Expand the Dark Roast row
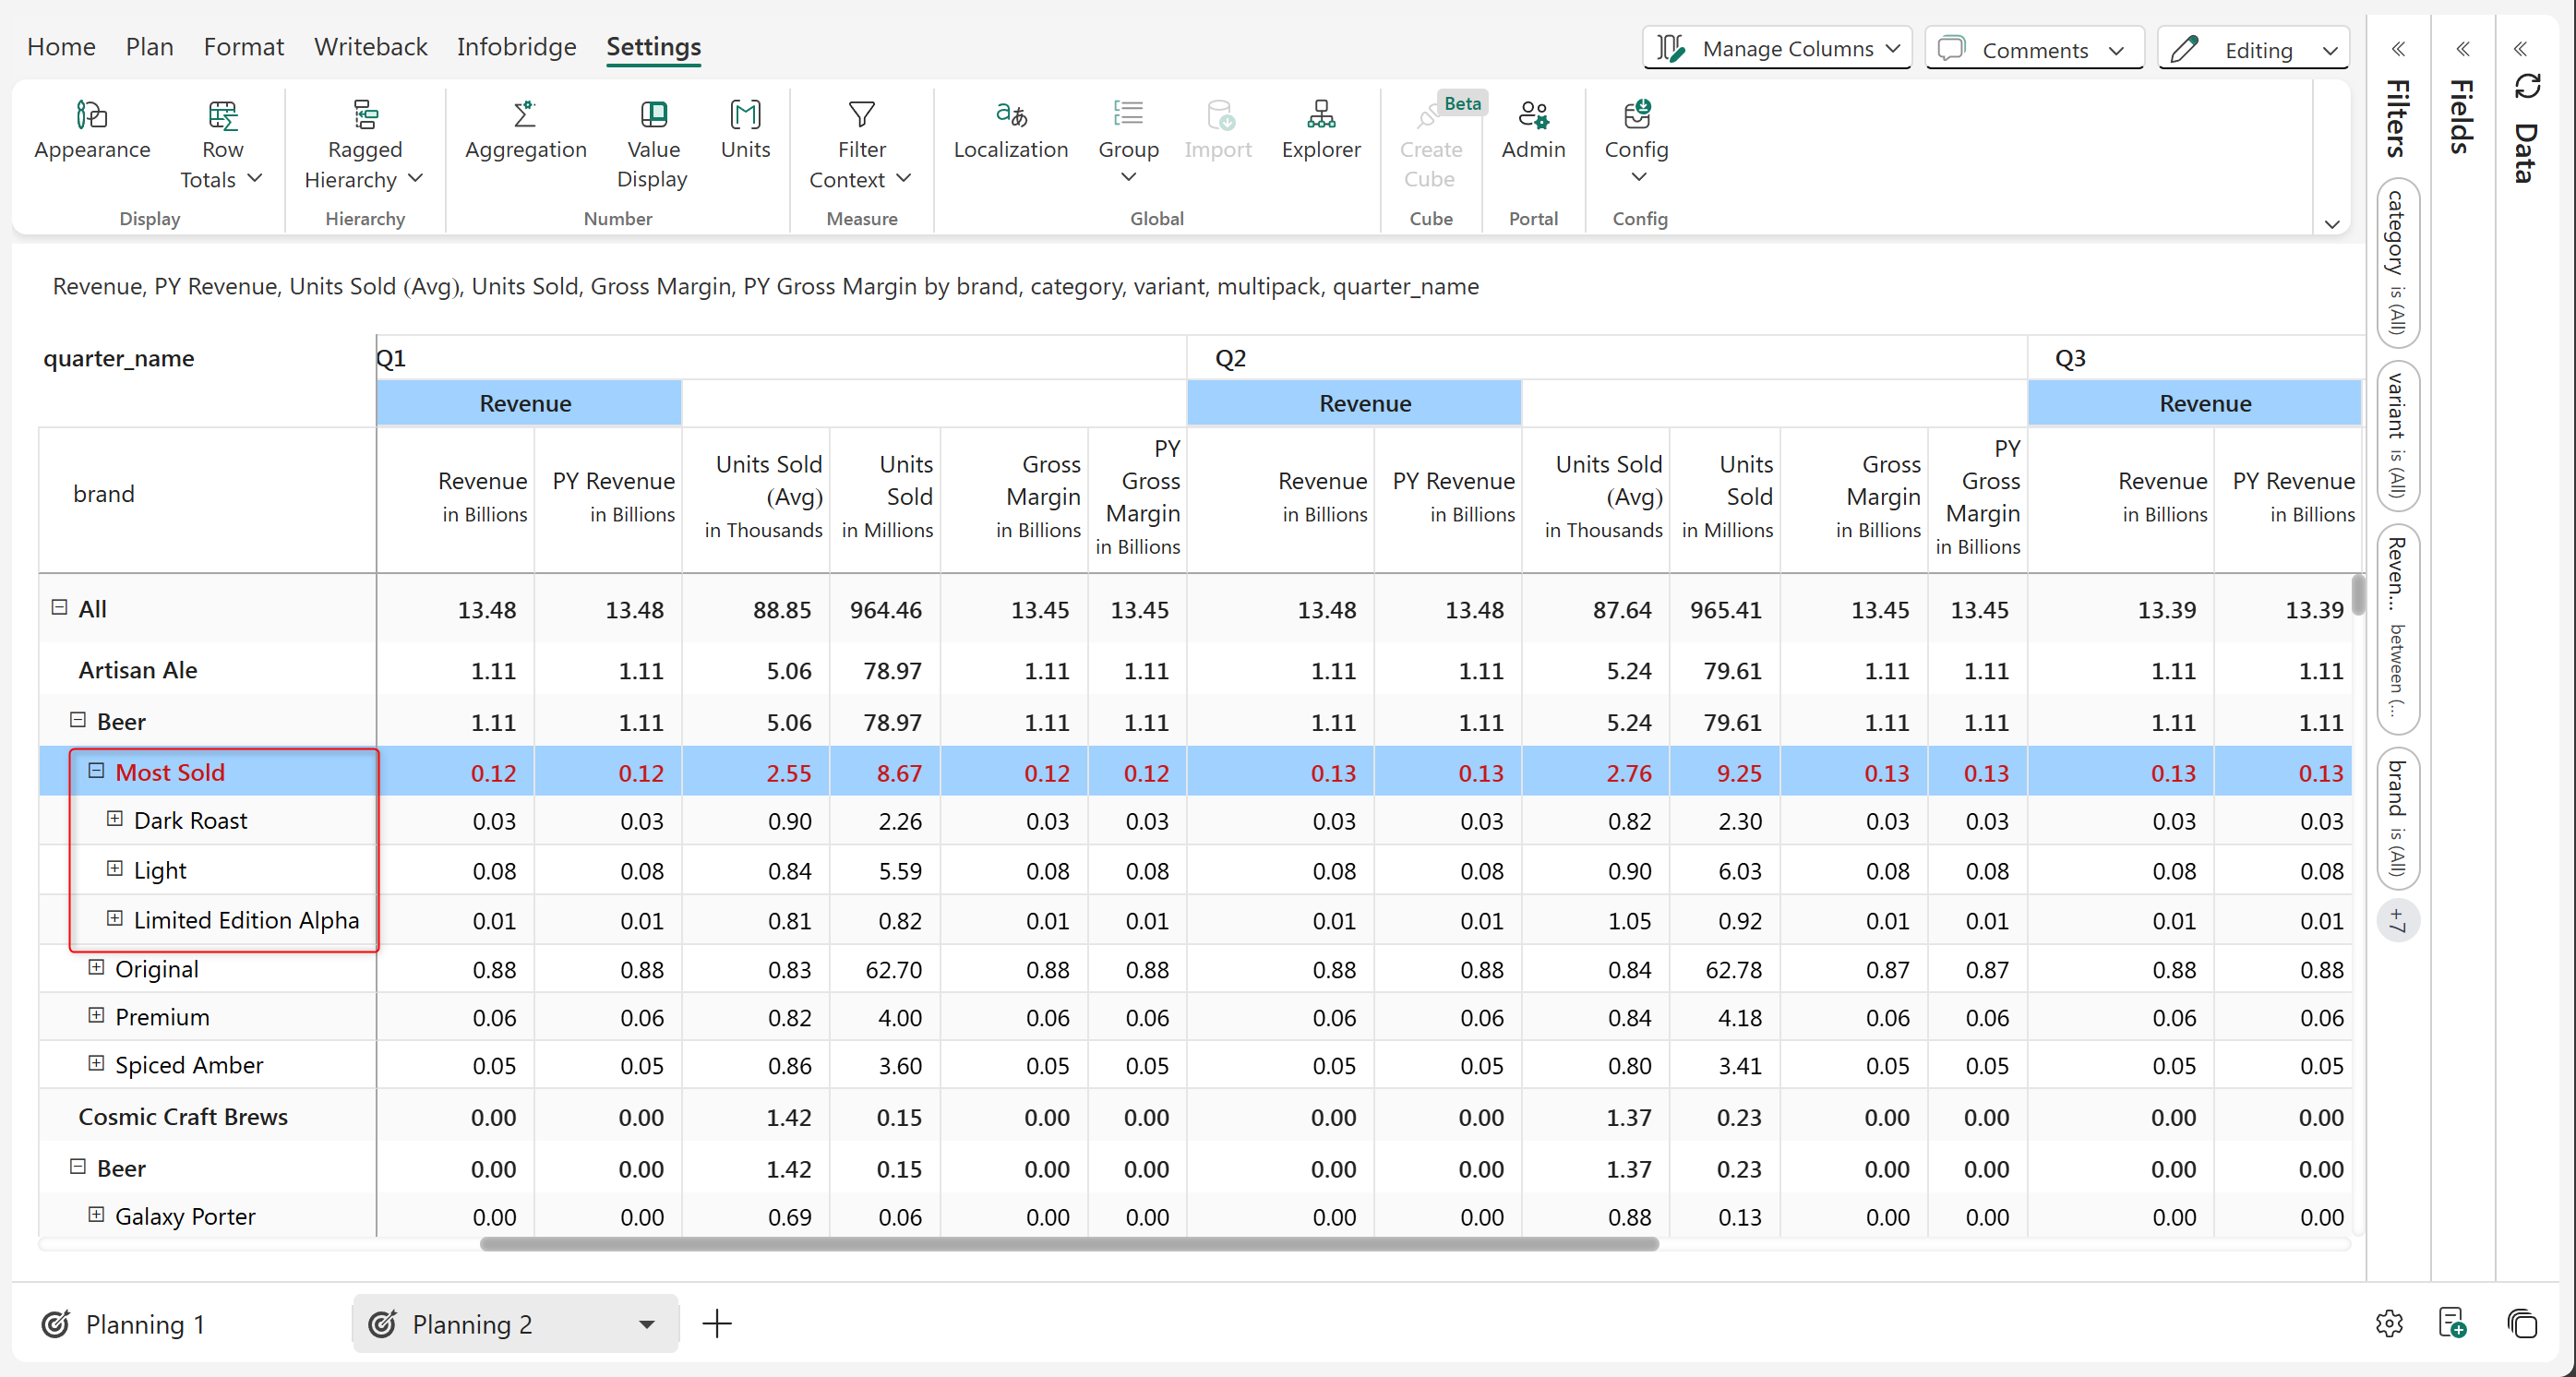This screenshot has width=2576, height=1377. pyautogui.click(x=115, y=819)
